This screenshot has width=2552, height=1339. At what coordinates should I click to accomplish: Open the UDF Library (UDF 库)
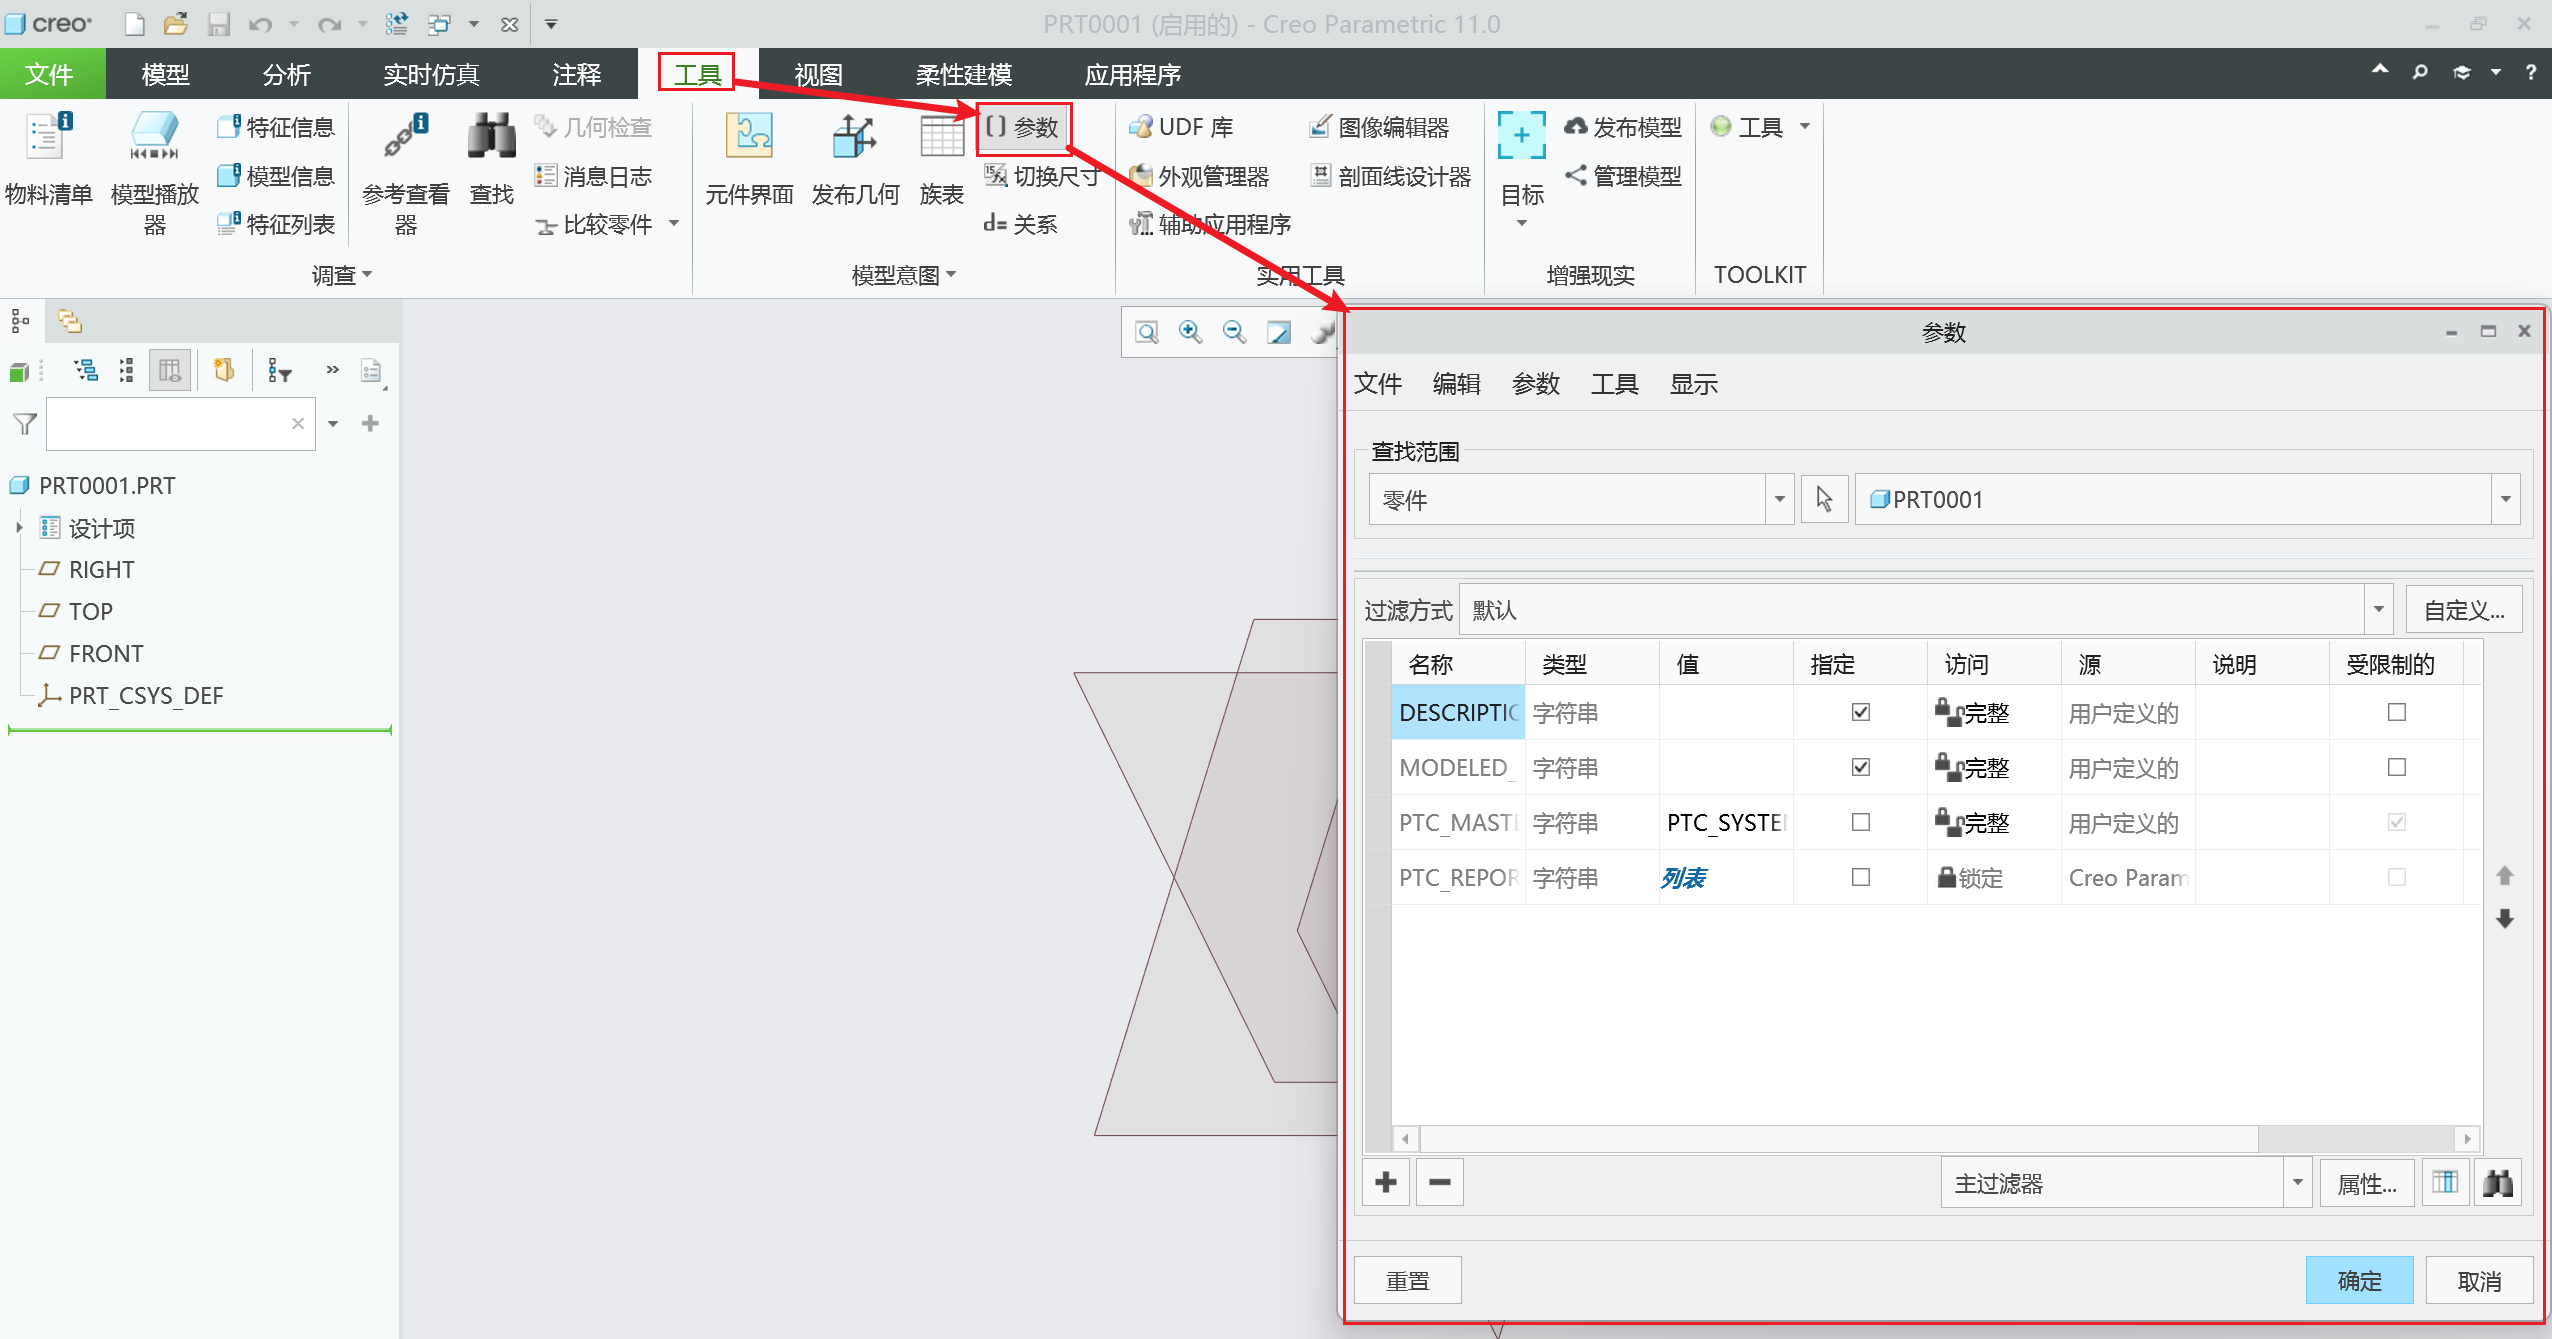click(1181, 127)
